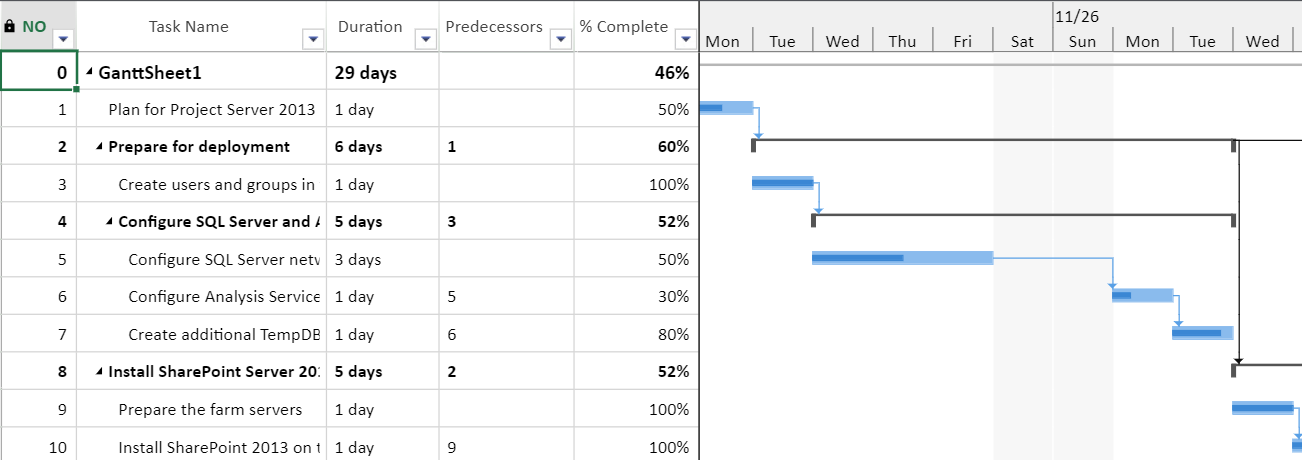Select the Configure Analysis Services task bar
This screenshot has height=460, width=1302.
click(1142, 295)
